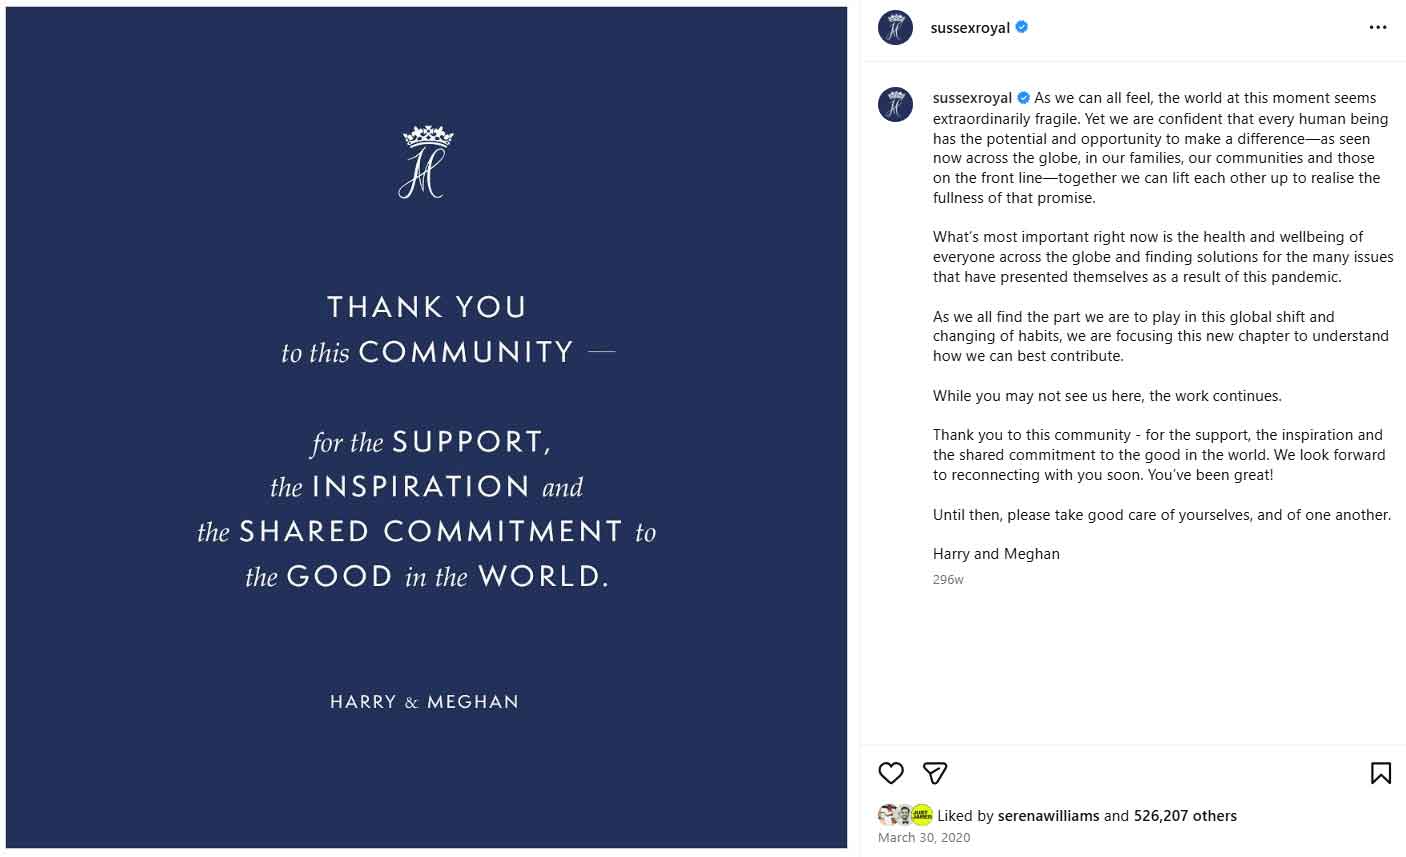The image size is (1406, 857).
Task: Click the verified badge next to caption username
Action: click(x=1024, y=98)
